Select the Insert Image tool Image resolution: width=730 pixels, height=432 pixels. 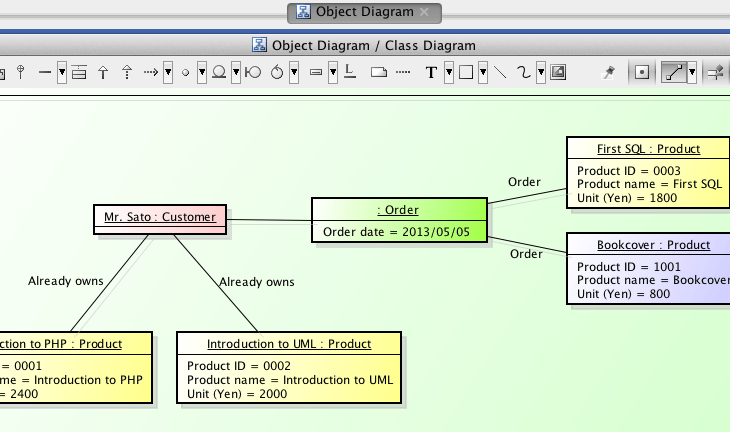pos(558,72)
